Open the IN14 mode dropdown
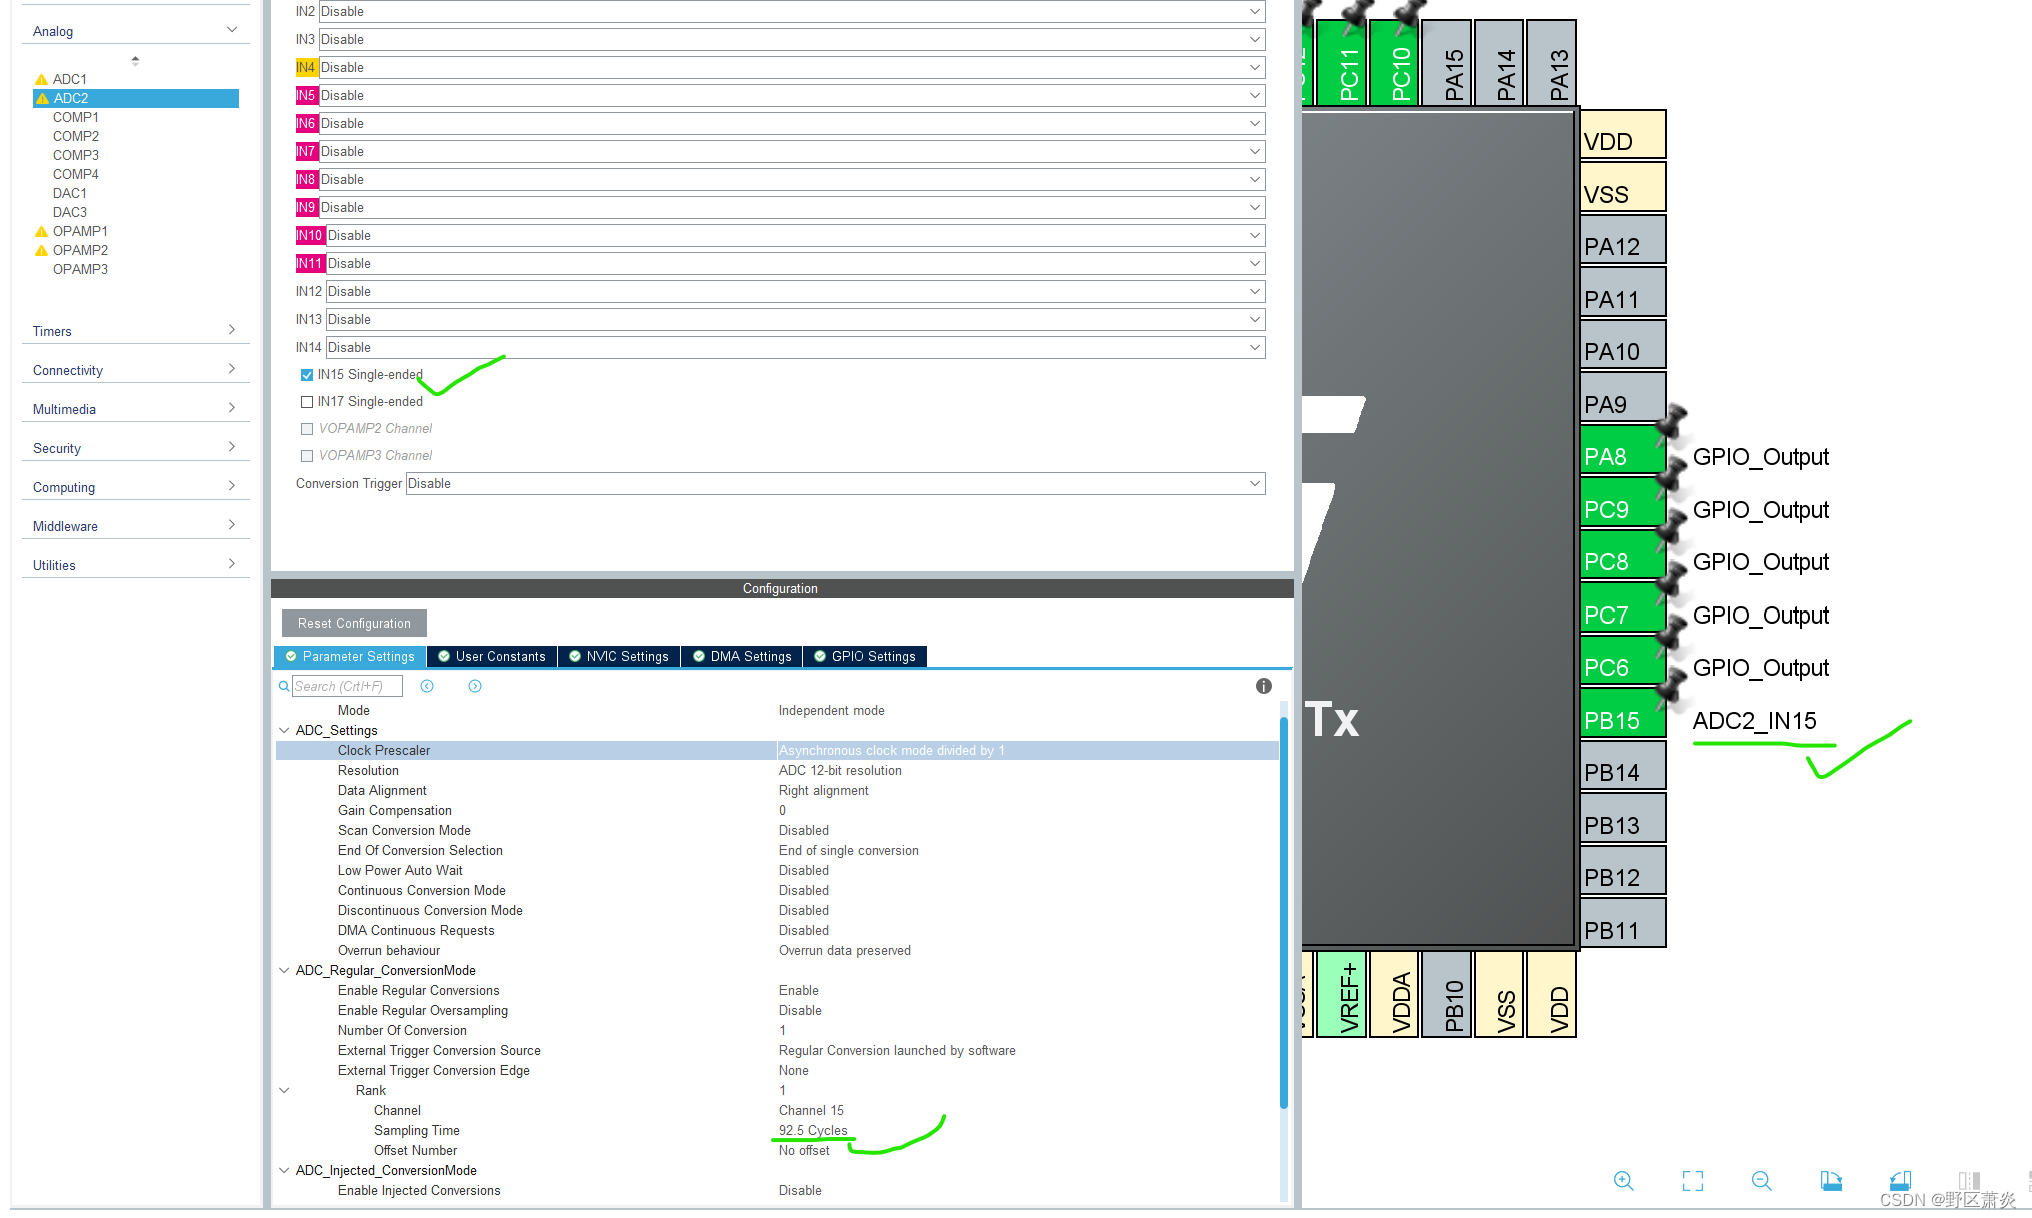This screenshot has width=2032, height=1218. (794, 348)
